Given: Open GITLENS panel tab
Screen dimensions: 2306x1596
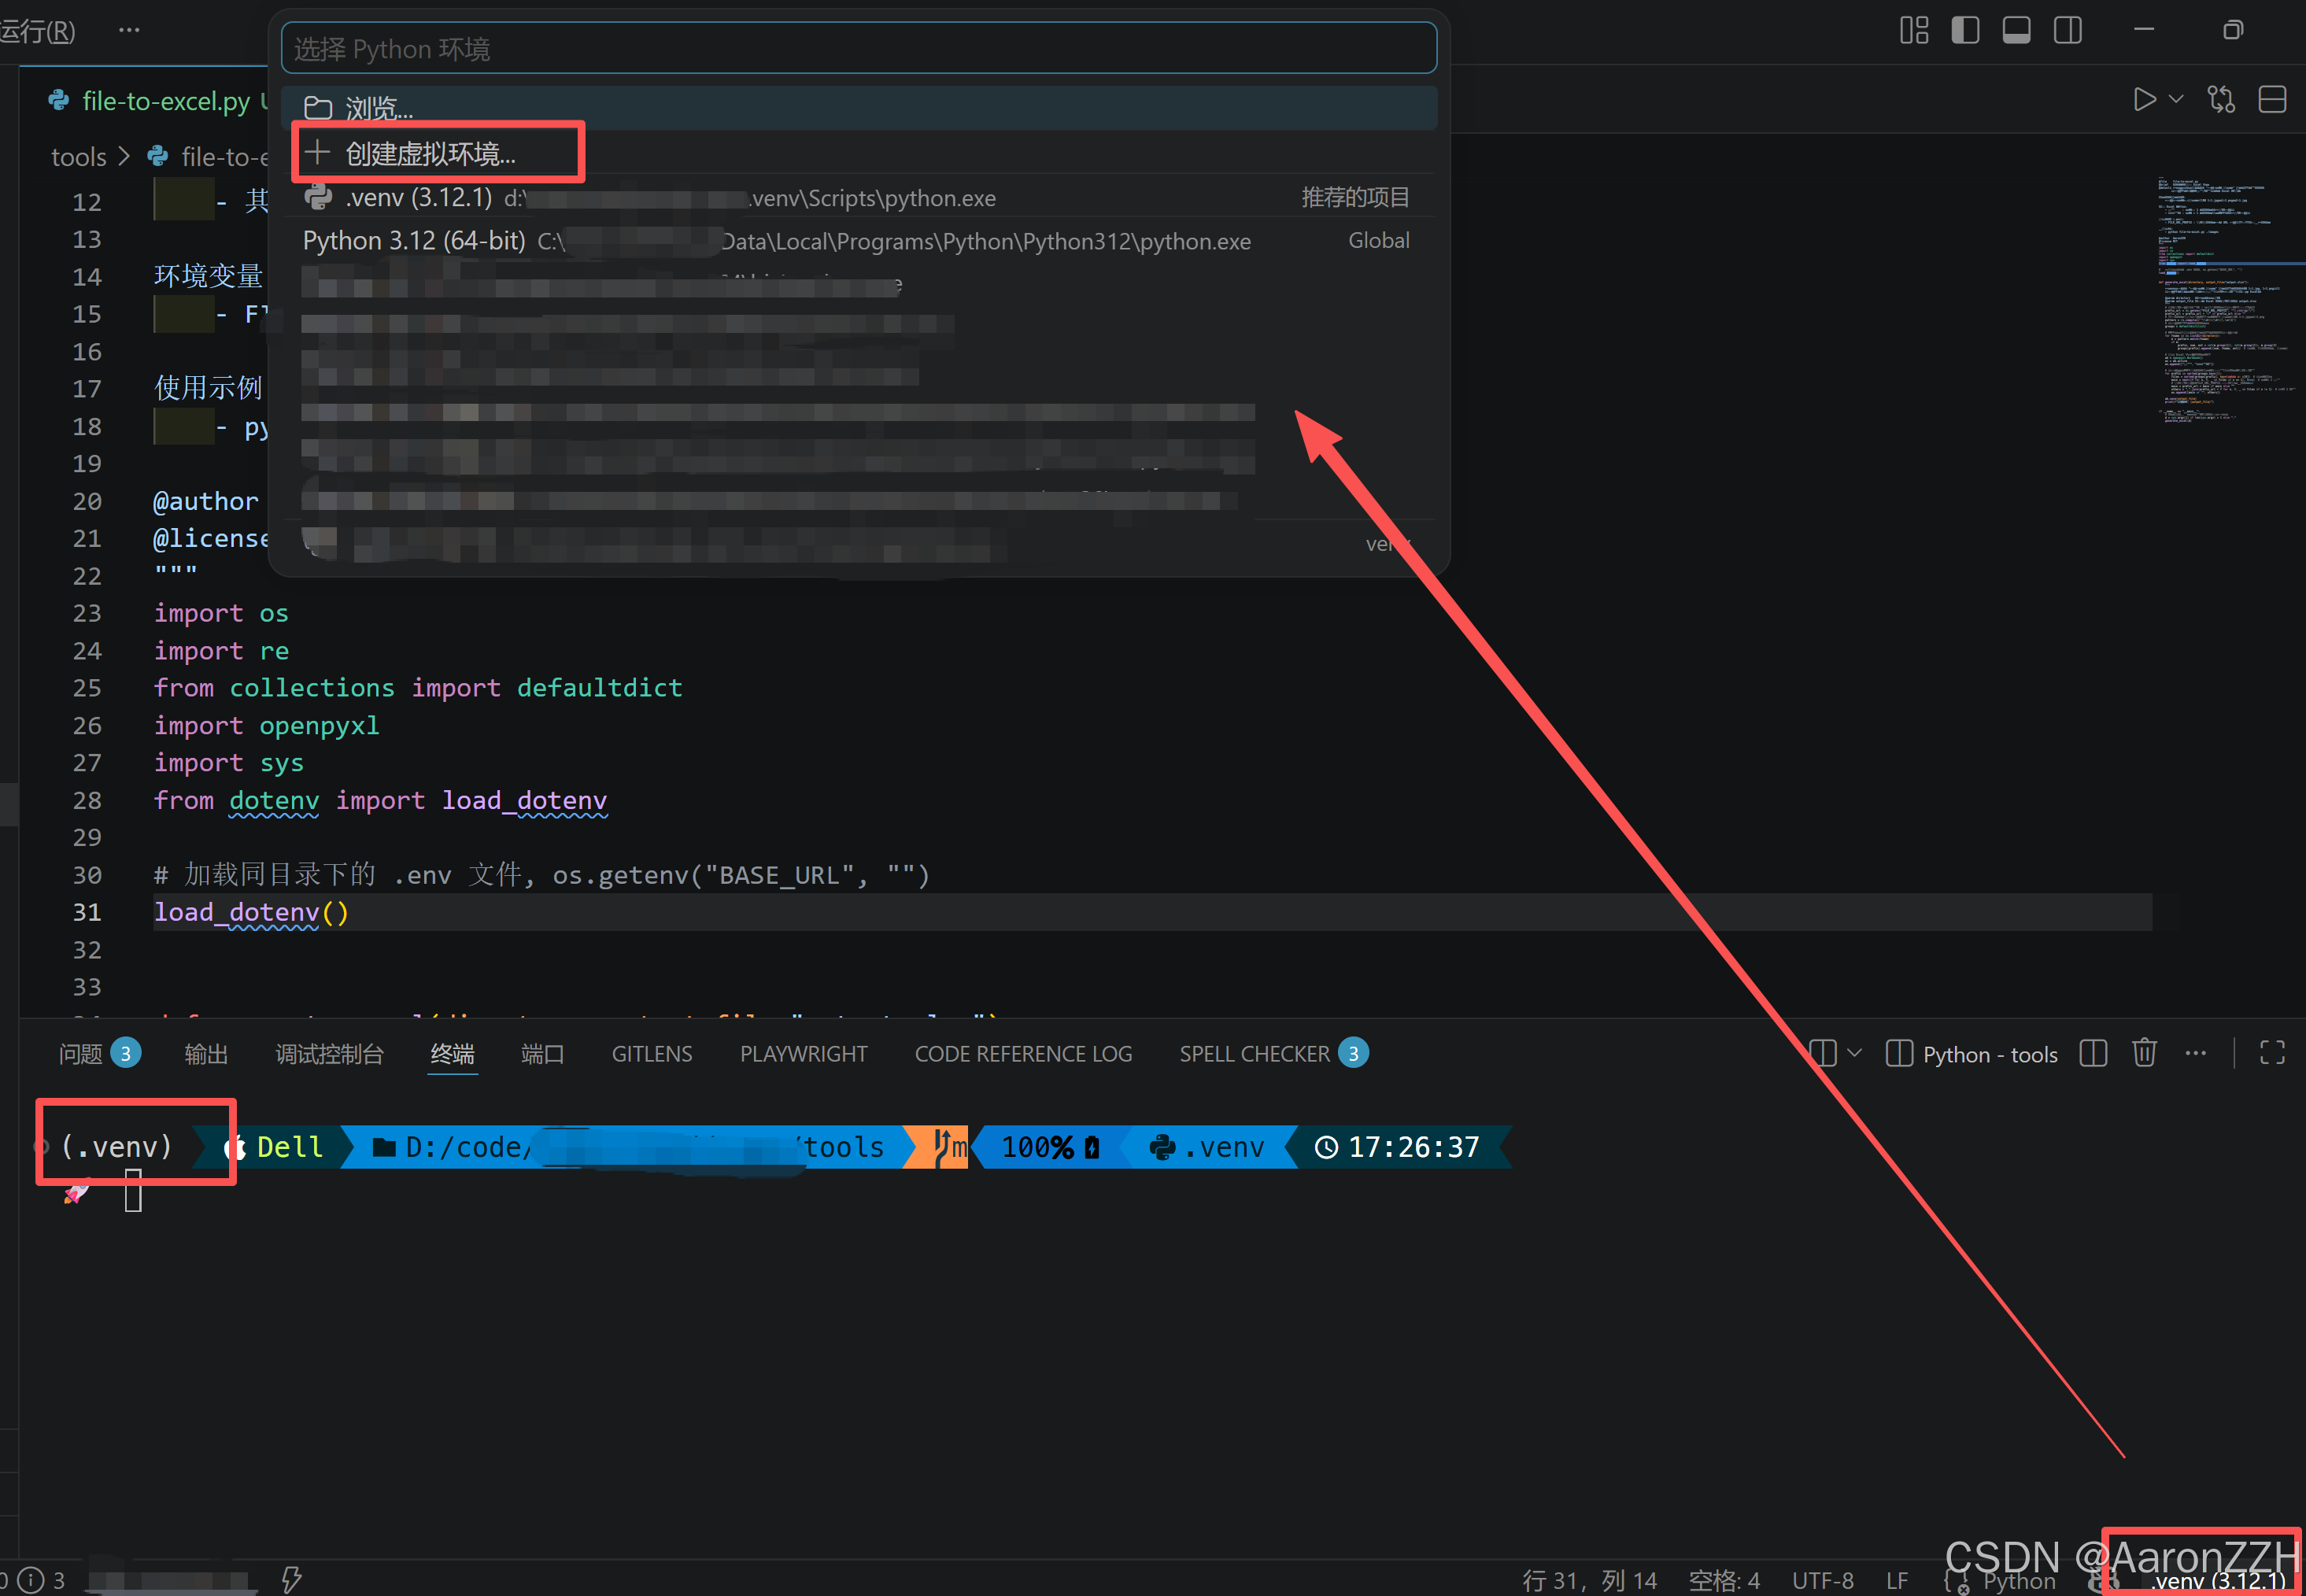Looking at the screenshot, I should pos(651,1053).
